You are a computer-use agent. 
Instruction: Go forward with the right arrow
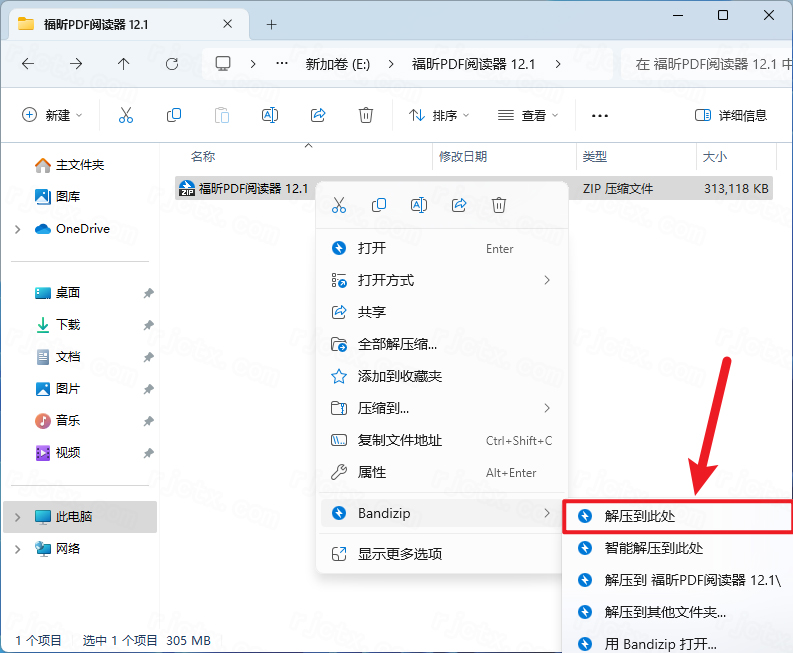click(x=76, y=64)
